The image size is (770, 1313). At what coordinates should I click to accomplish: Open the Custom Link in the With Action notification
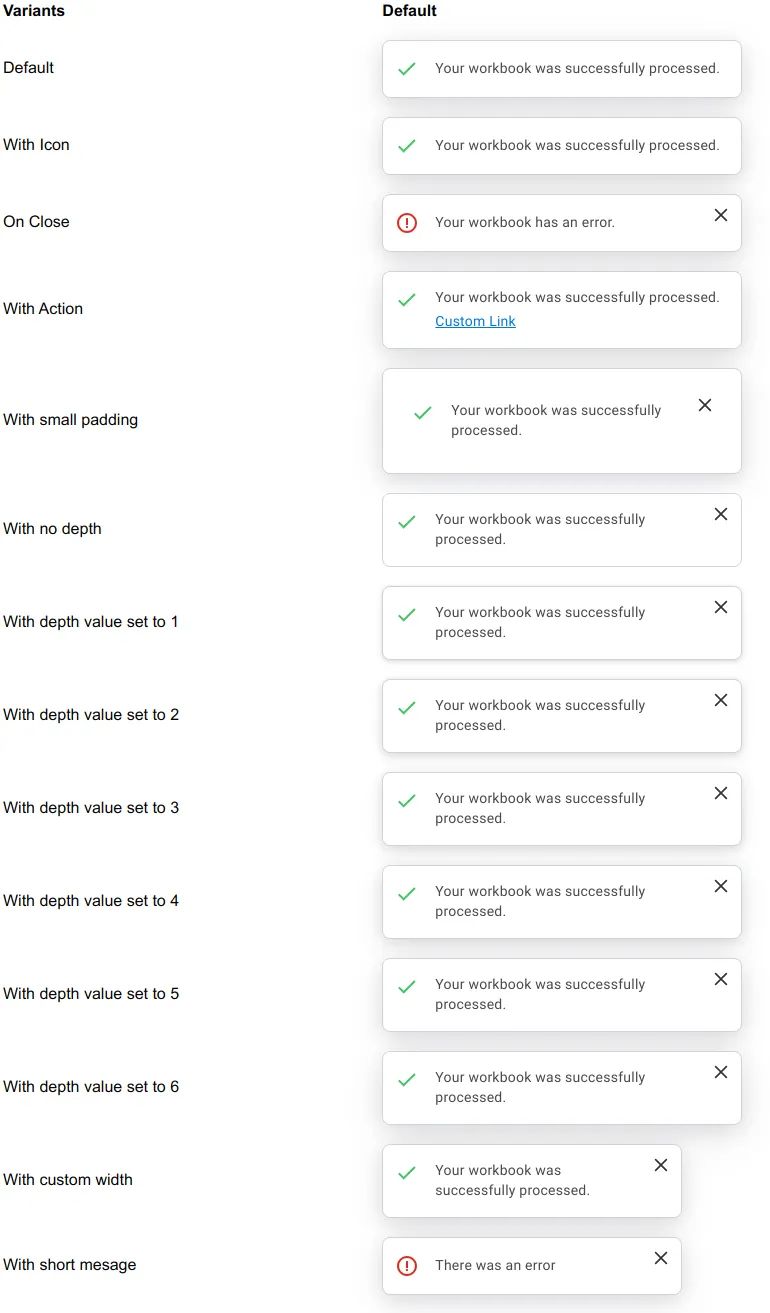pyautogui.click(x=475, y=321)
